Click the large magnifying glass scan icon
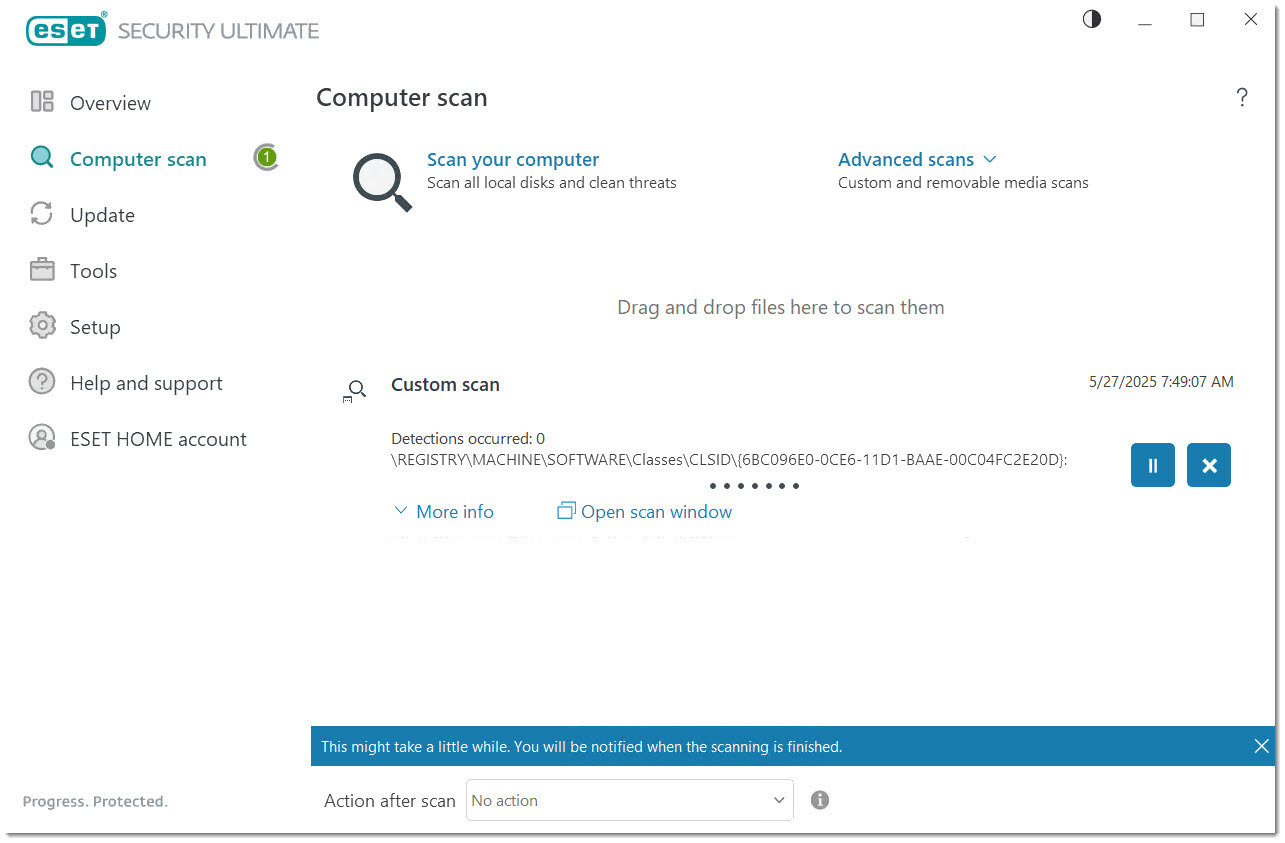The image size is (1285, 843). click(x=382, y=182)
